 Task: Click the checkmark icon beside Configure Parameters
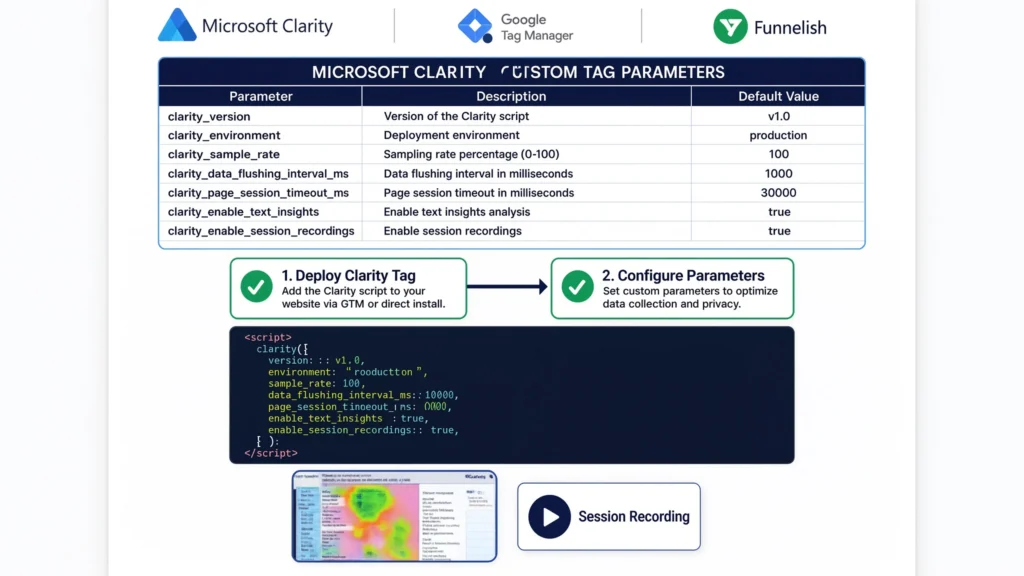tap(577, 286)
